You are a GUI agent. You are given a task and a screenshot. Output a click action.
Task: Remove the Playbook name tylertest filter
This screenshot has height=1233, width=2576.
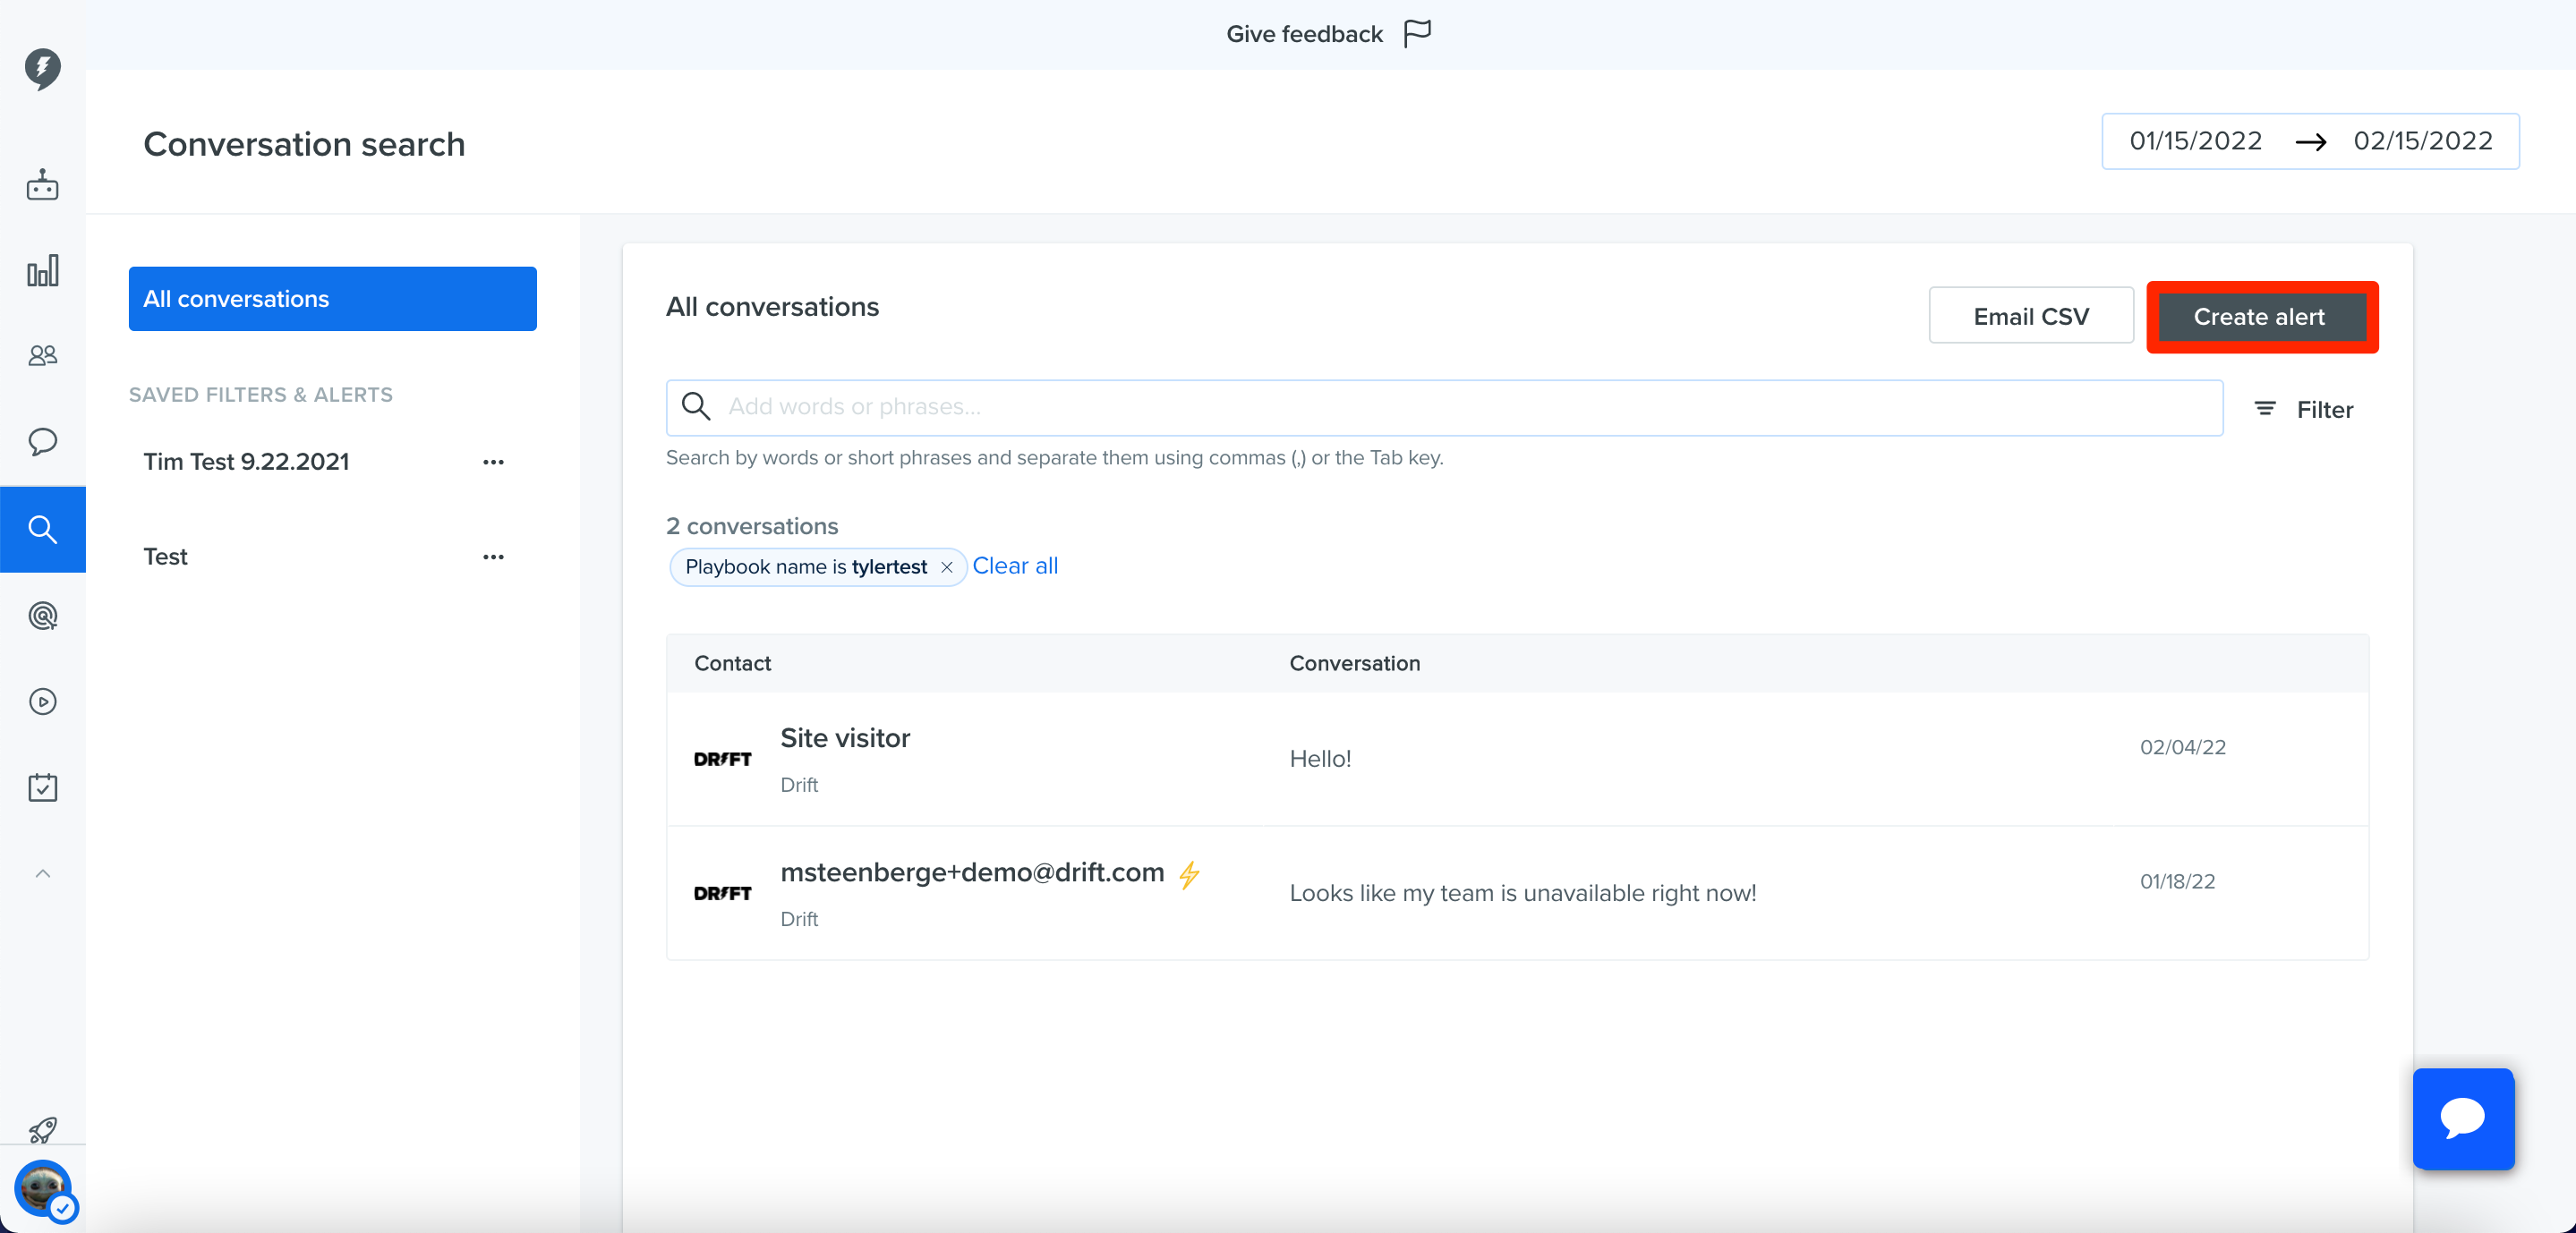(946, 567)
